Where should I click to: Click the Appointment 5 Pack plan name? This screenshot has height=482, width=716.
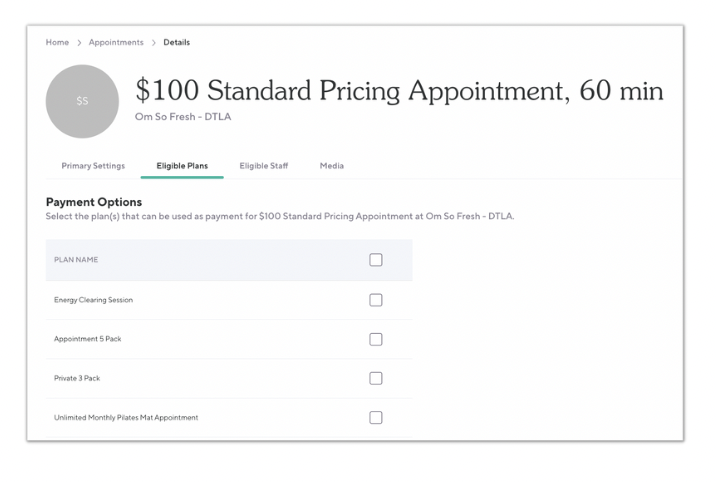pos(87,339)
